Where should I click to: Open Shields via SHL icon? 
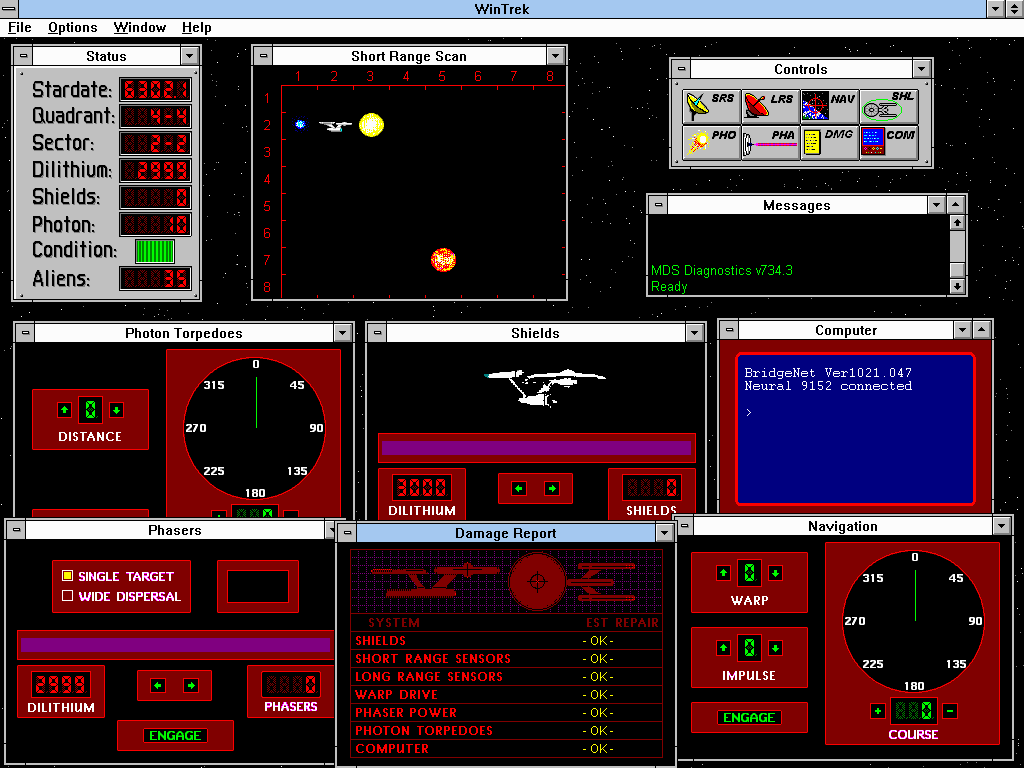[x=889, y=106]
